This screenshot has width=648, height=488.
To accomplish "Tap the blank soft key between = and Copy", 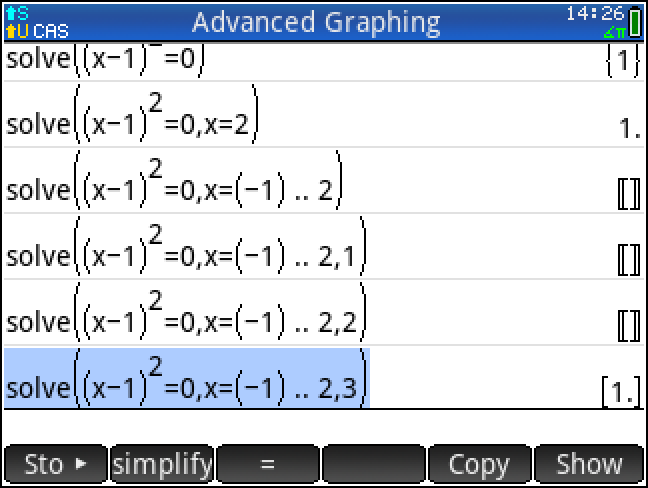I will (x=374, y=465).
